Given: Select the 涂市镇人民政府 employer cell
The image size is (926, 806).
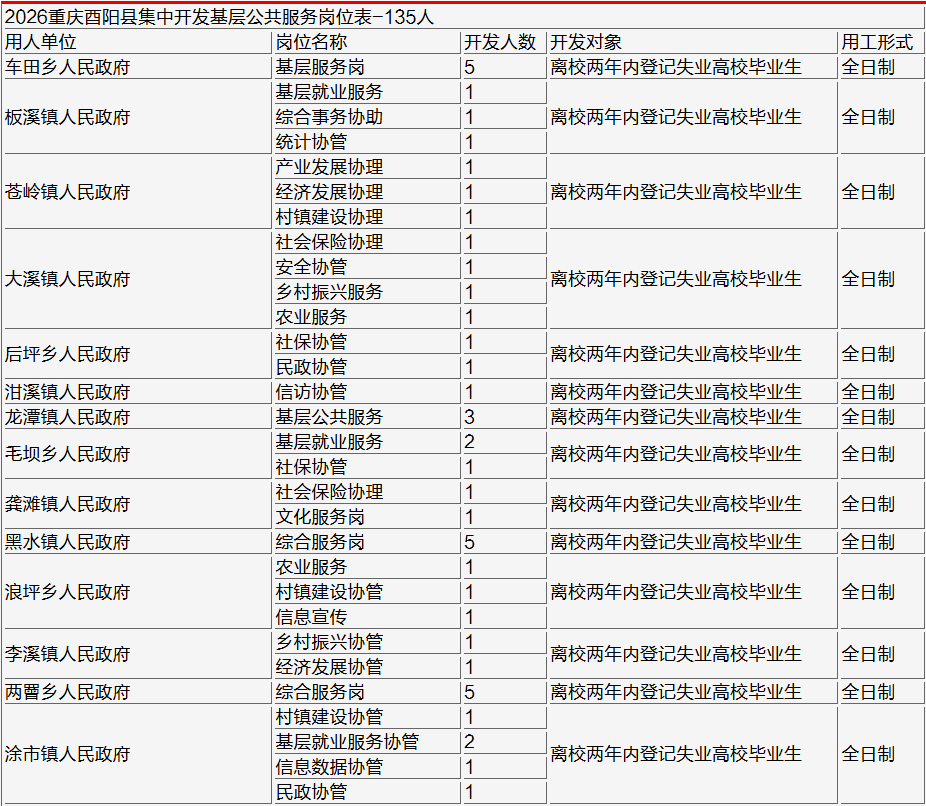Looking at the screenshot, I should click(137, 754).
